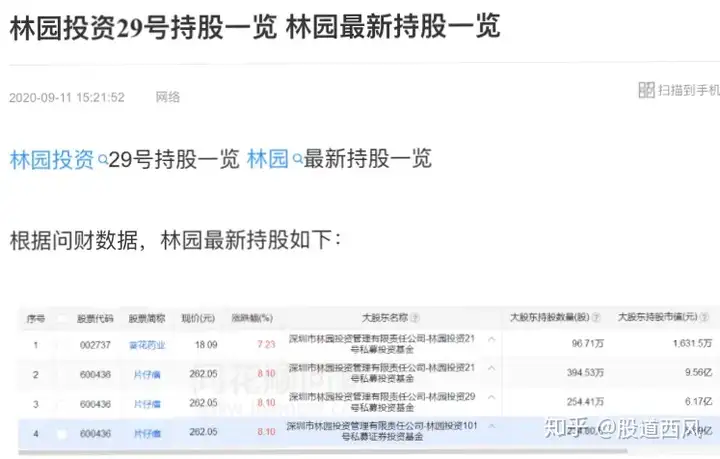Click the QR scan-to-phone icon
This screenshot has height=459, width=720.
click(x=646, y=90)
